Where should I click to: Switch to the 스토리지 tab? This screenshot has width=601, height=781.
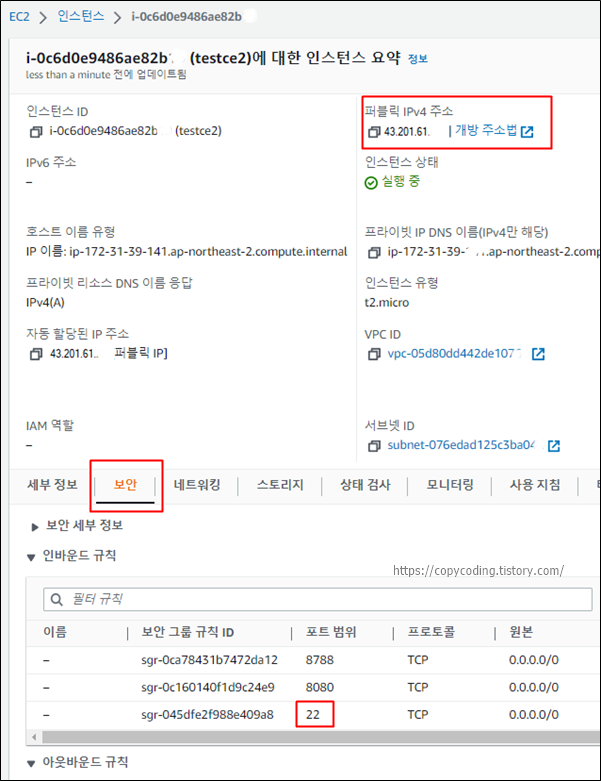[280, 485]
